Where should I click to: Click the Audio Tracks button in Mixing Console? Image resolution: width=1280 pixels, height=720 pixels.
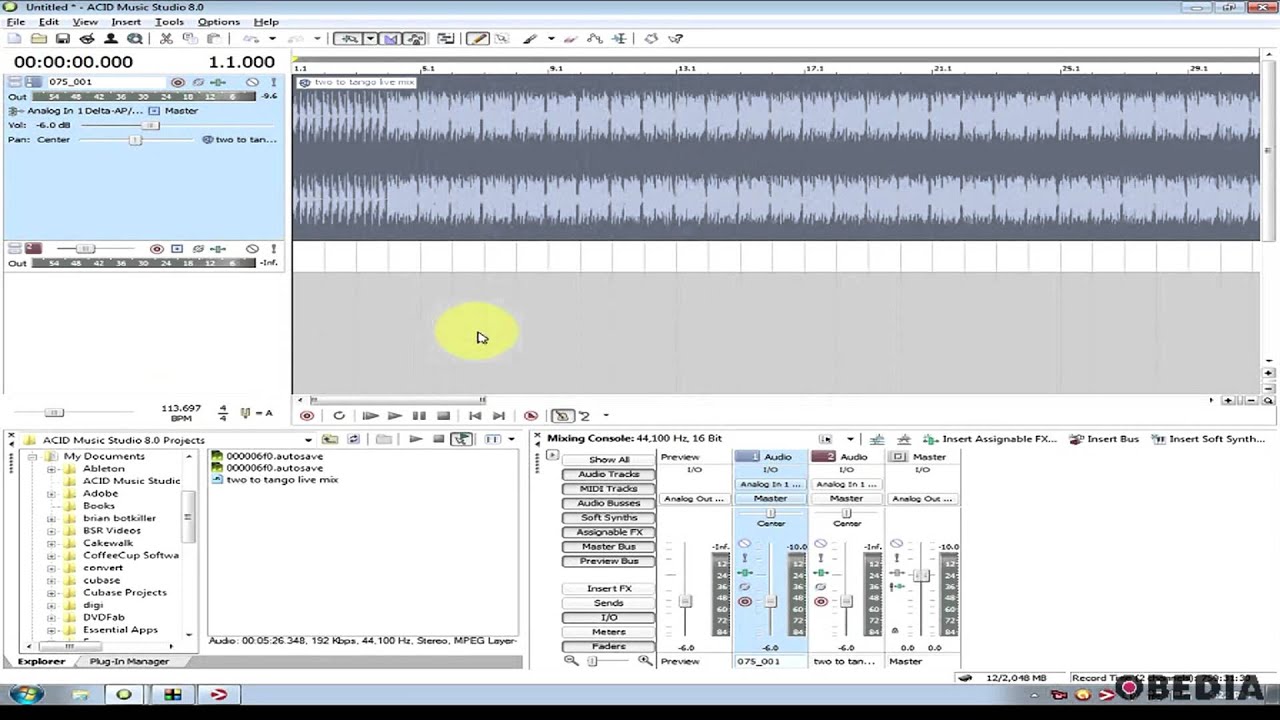coord(608,474)
